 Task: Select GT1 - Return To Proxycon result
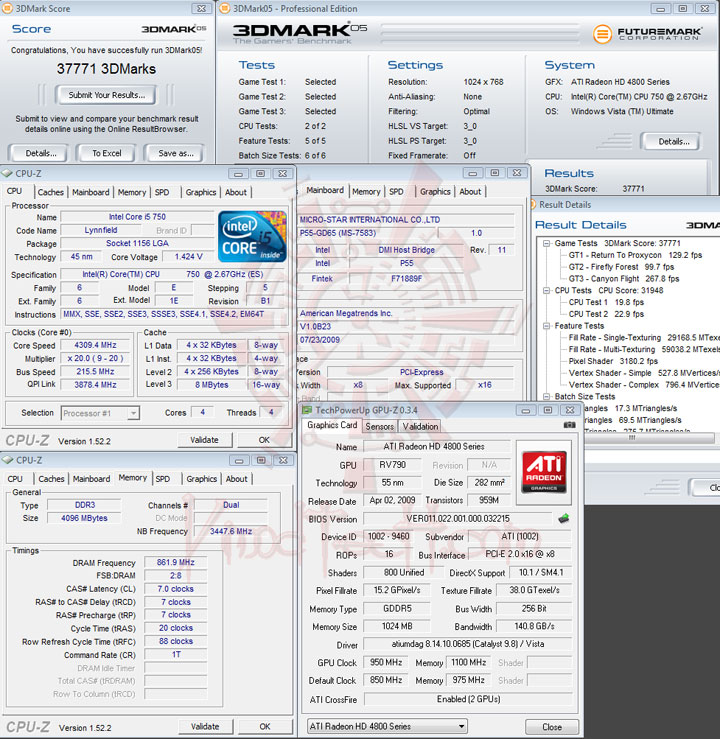635,255
